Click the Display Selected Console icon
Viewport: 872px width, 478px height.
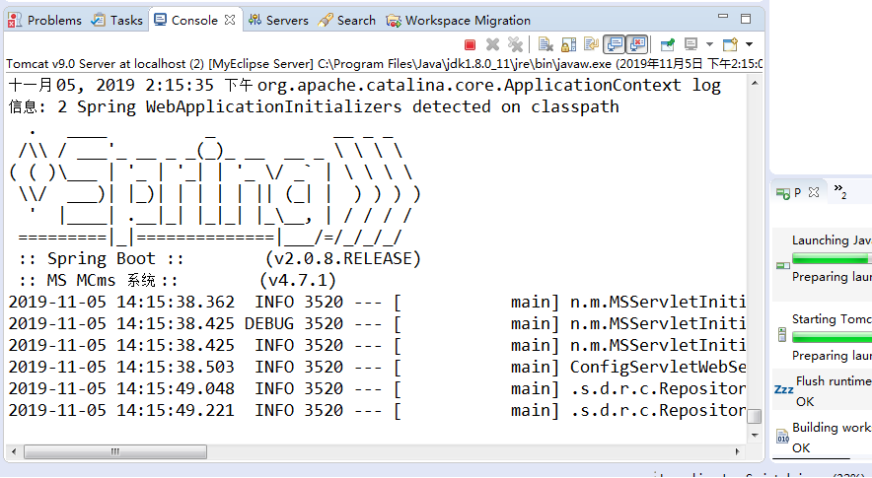pyautogui.click(x=691, y=44)
